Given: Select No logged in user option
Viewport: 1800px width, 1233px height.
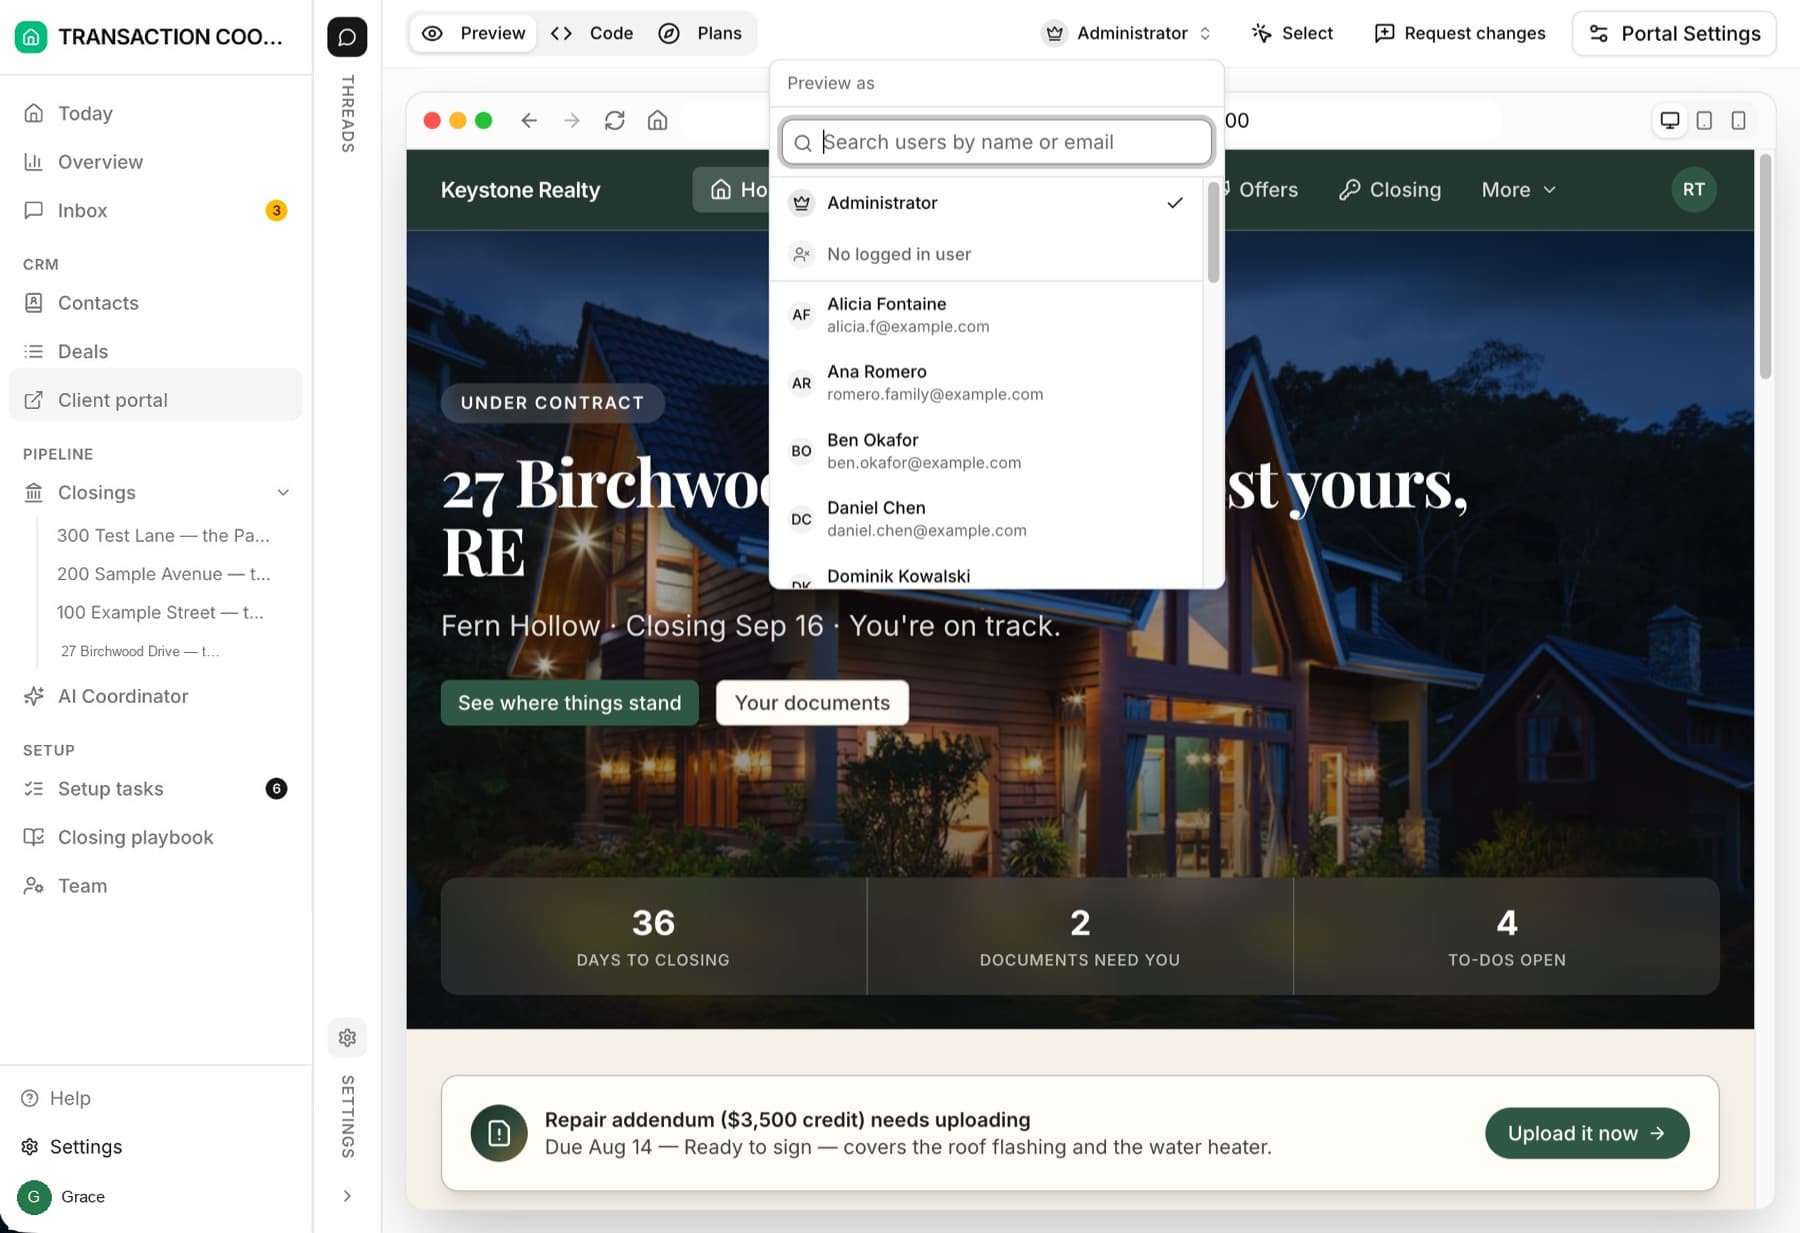Looking at the screenshot, I should pyautogui.click(x=986, y=254).
